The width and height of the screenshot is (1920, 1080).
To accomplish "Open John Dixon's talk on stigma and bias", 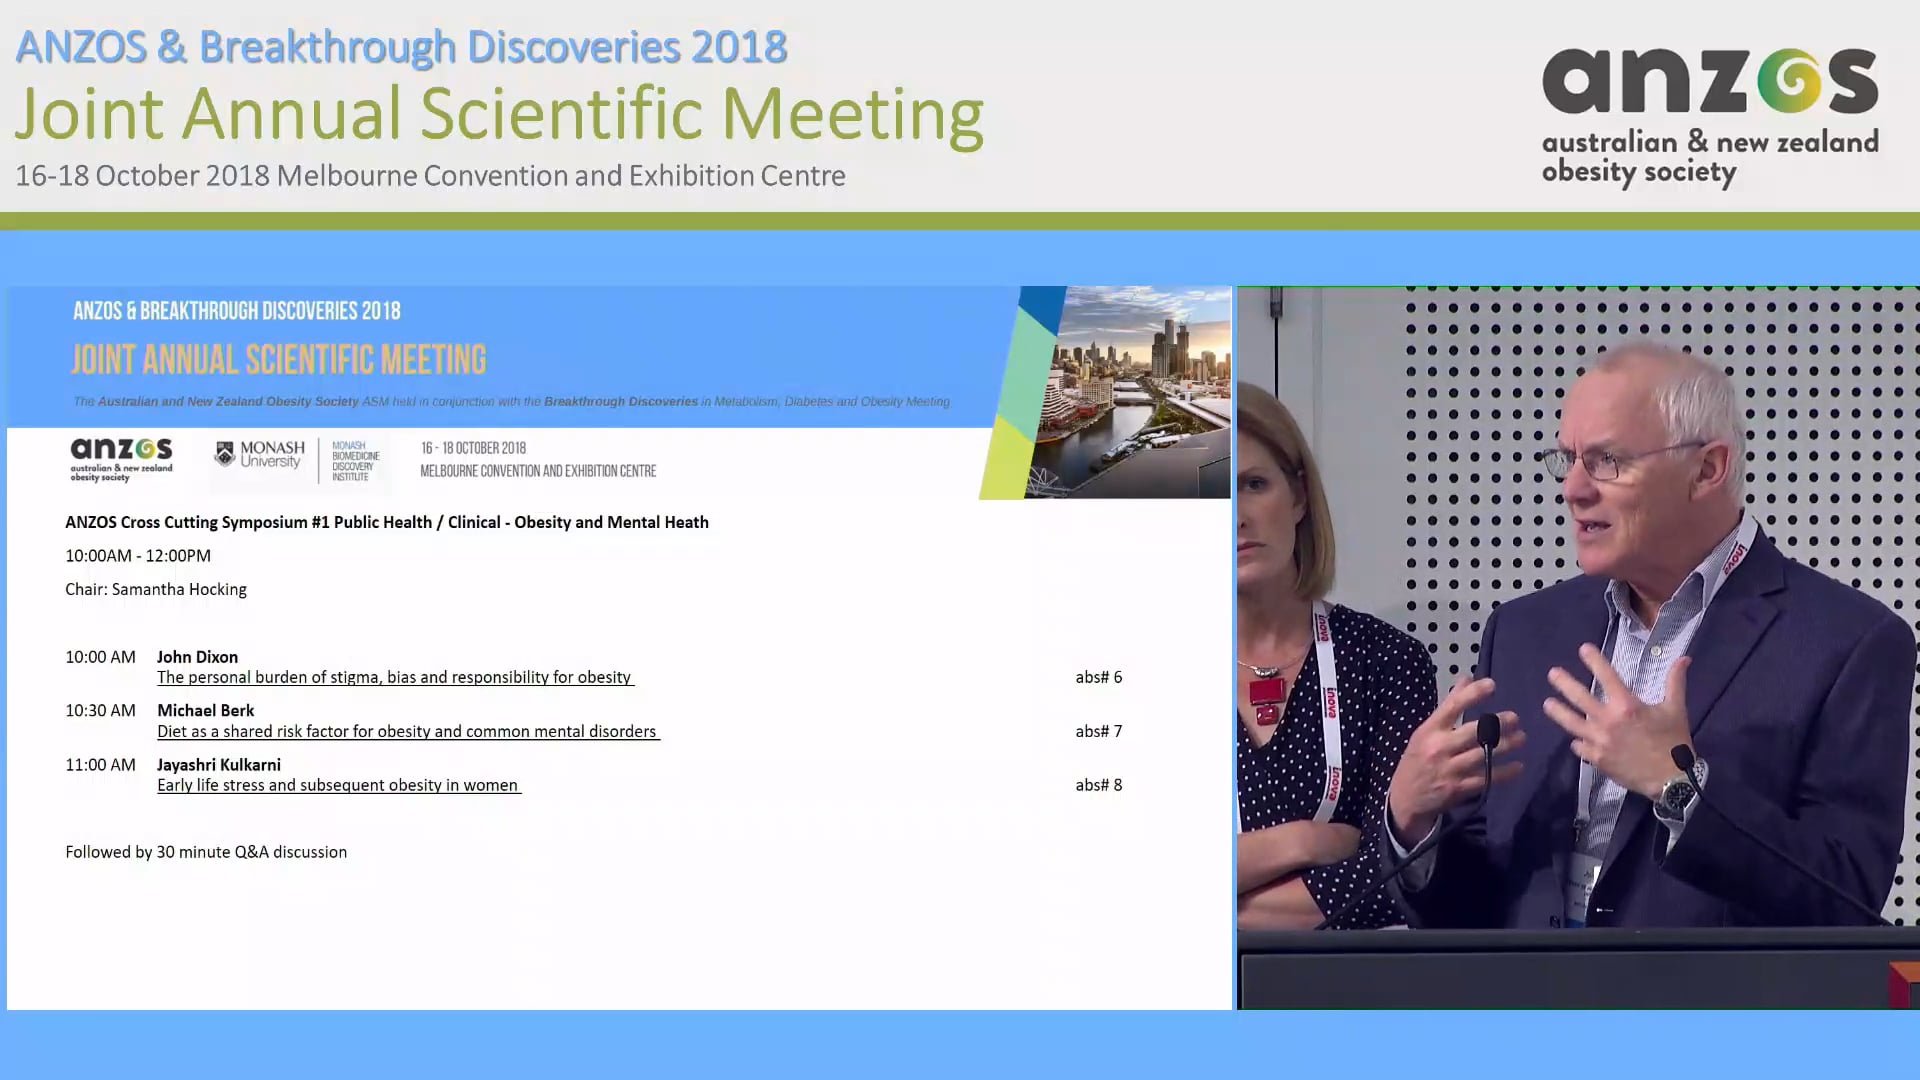I will click(395, 677).
